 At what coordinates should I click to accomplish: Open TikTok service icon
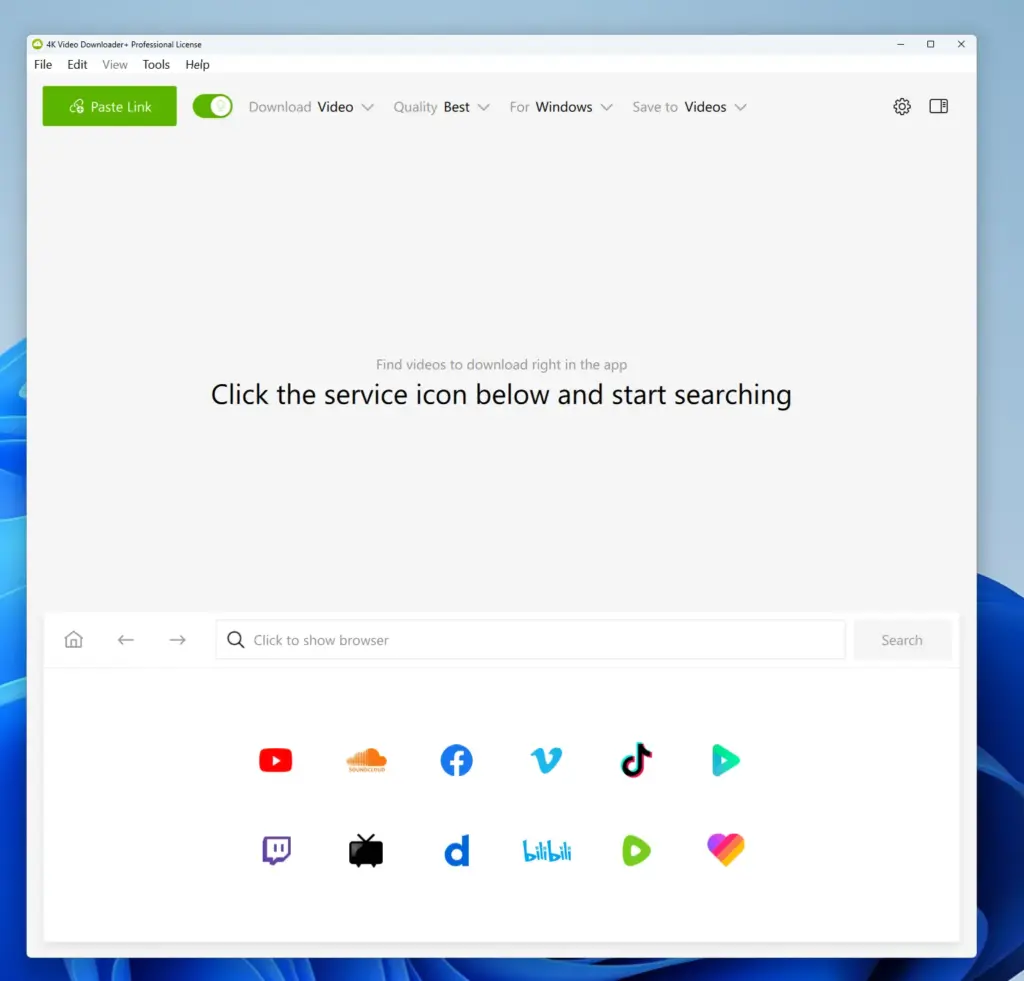click(x=636, y=760)
